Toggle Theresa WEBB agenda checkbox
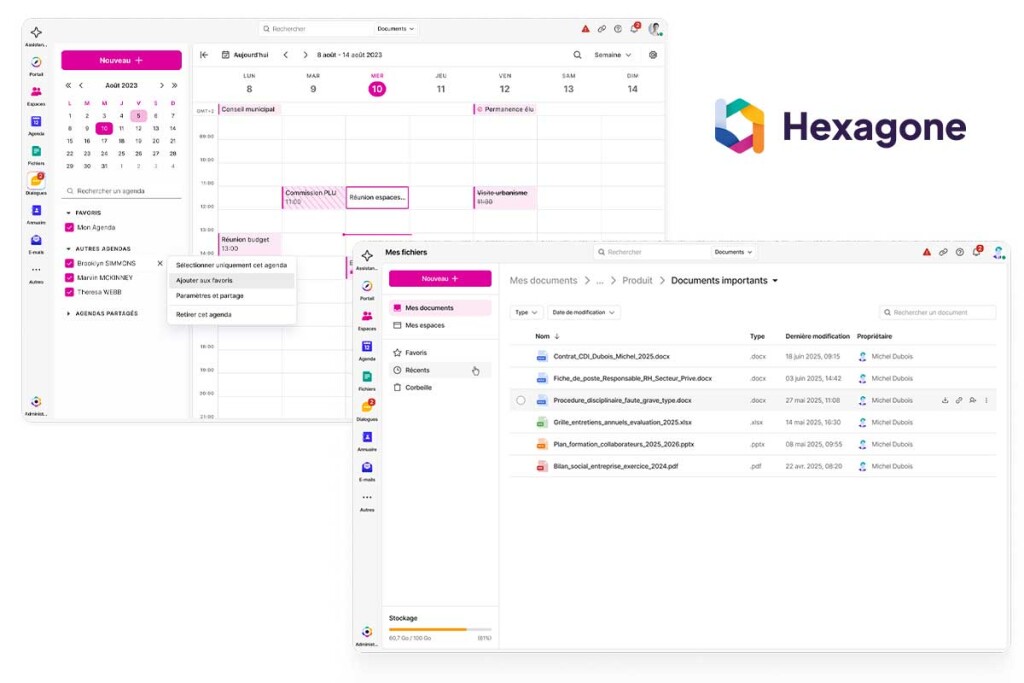This screenshot has height=683, width=1024. (69, 292)
